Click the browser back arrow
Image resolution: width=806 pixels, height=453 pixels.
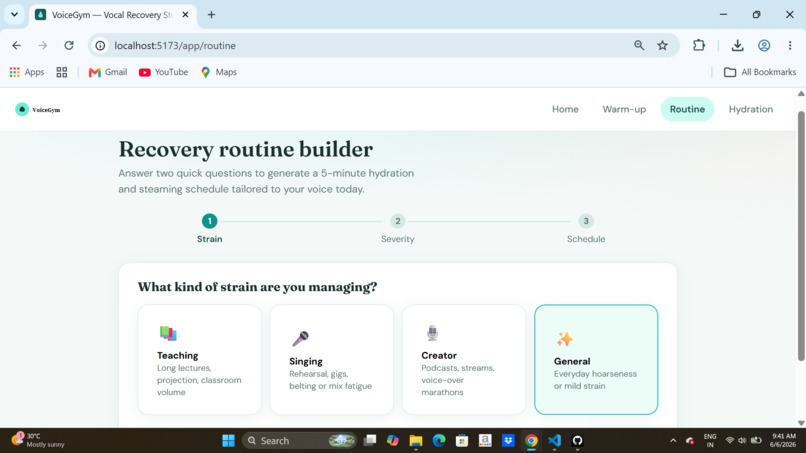pyautogui.click(x=16, y=45)
